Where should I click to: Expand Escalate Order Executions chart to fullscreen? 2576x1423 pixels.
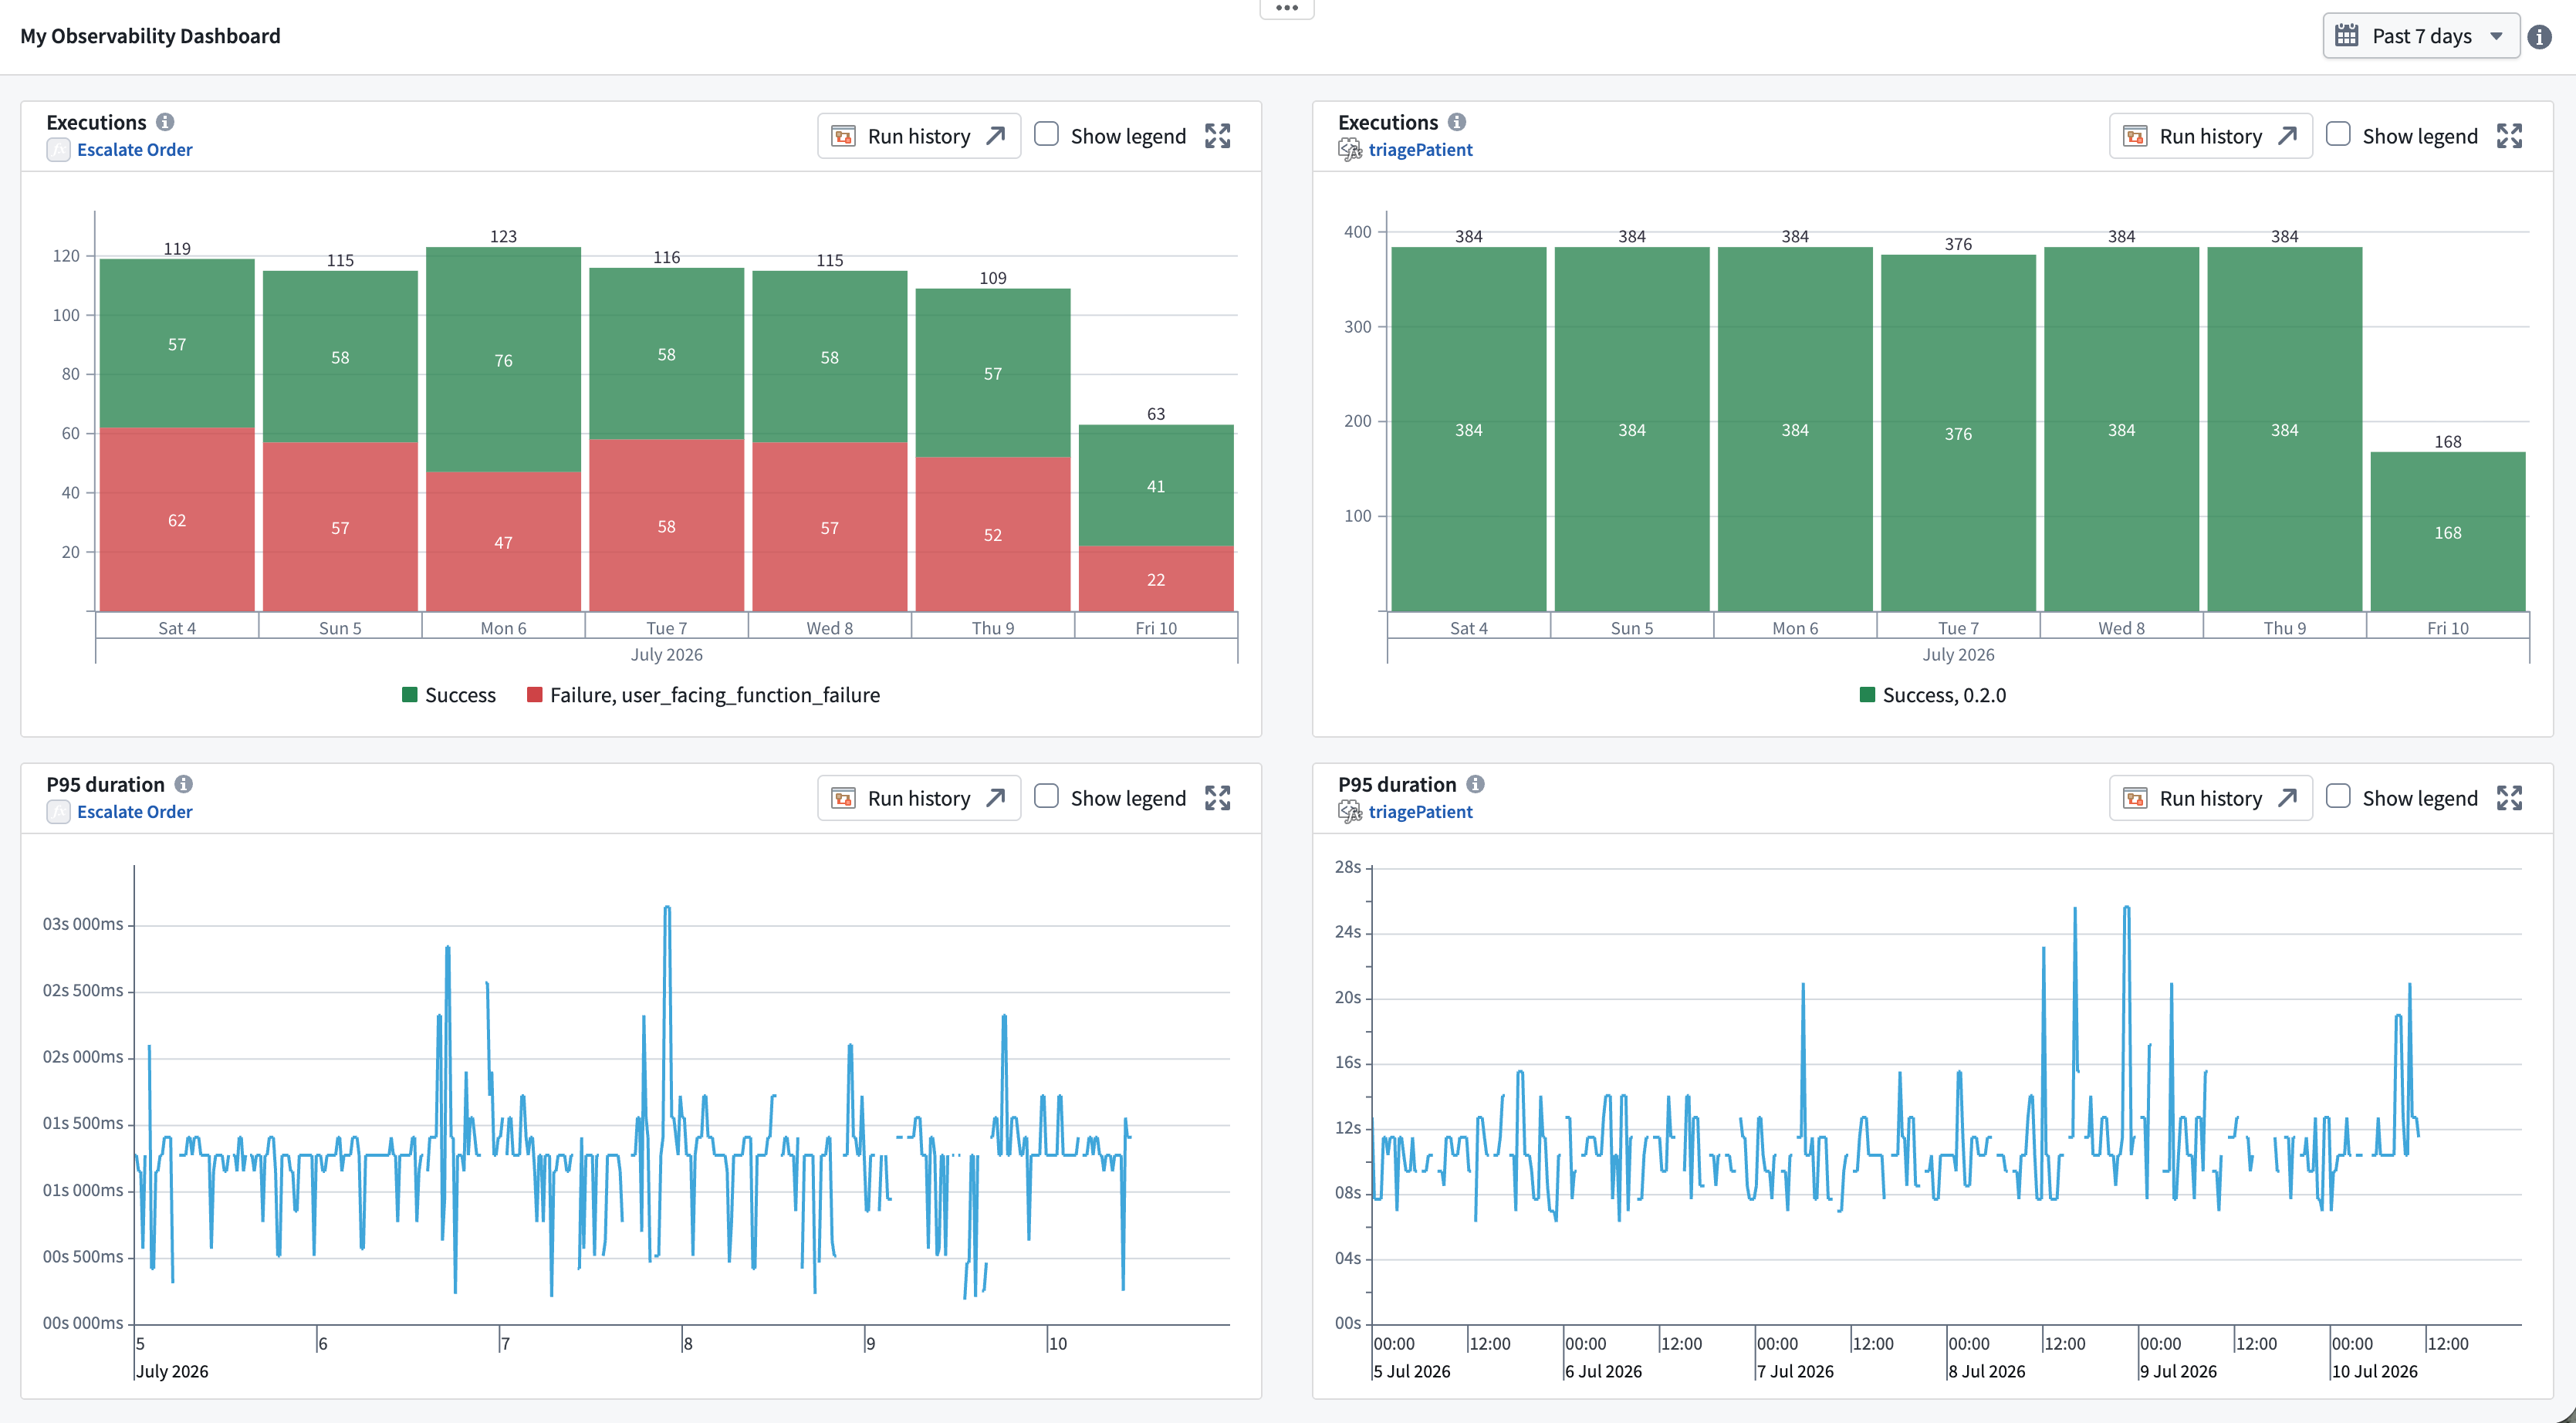tap(1217, 136)
